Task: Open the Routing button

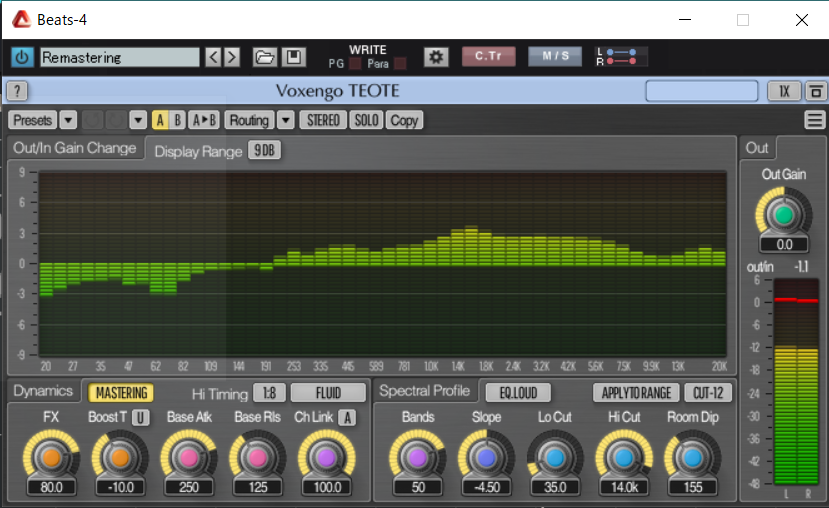Action: coord(249,121)
